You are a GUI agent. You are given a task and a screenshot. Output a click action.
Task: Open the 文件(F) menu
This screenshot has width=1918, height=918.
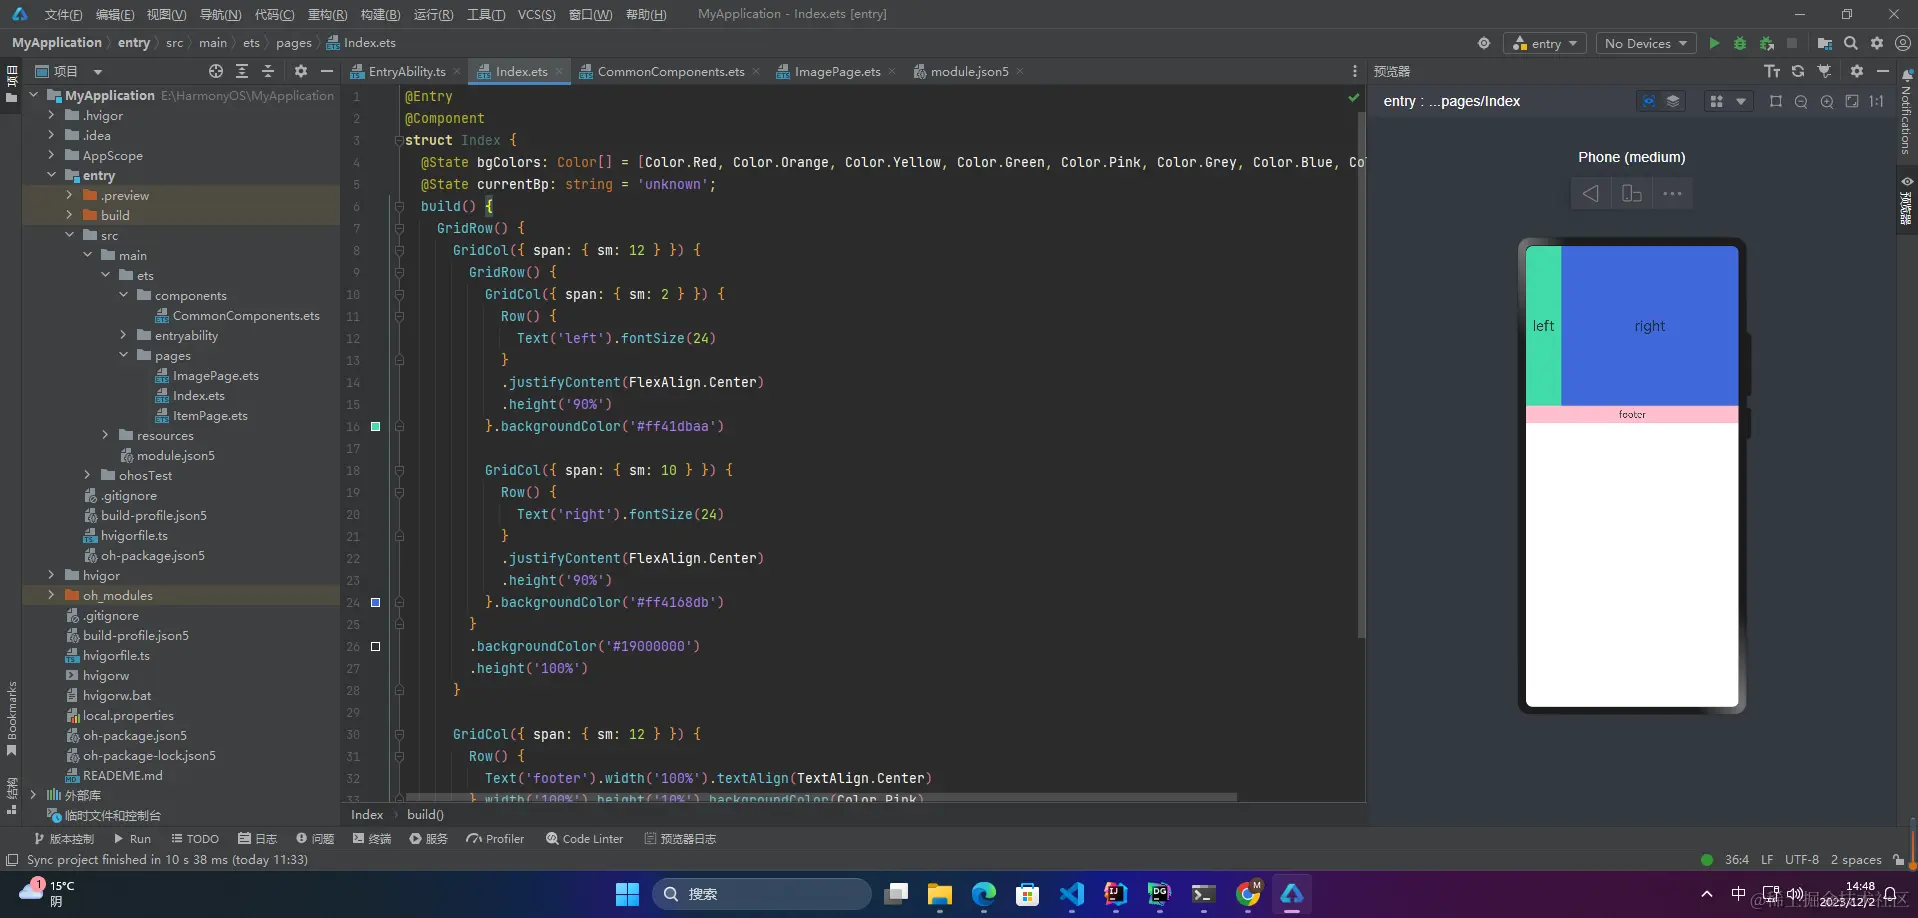click(x=63, y=14)
